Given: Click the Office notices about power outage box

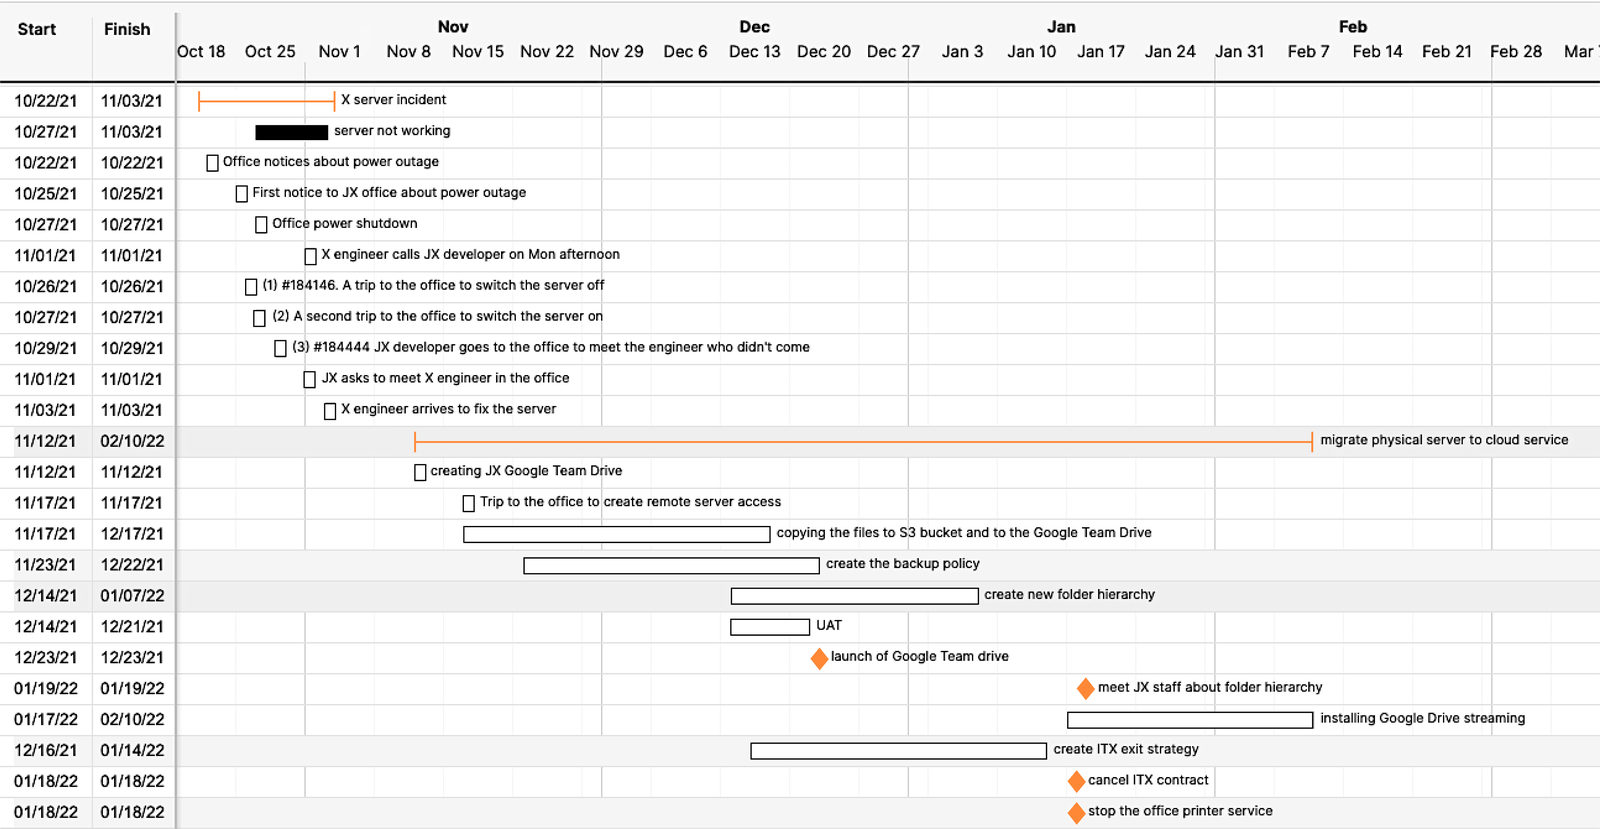Looking at the screenshot, I should (x=212, y=163).
